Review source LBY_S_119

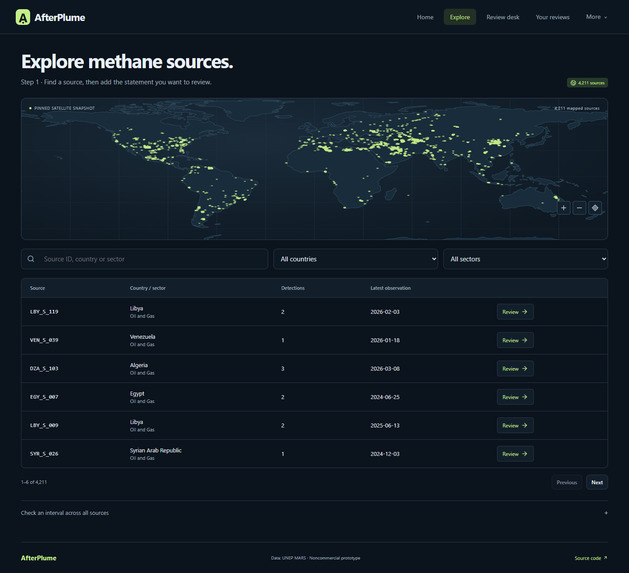(515, 312)
